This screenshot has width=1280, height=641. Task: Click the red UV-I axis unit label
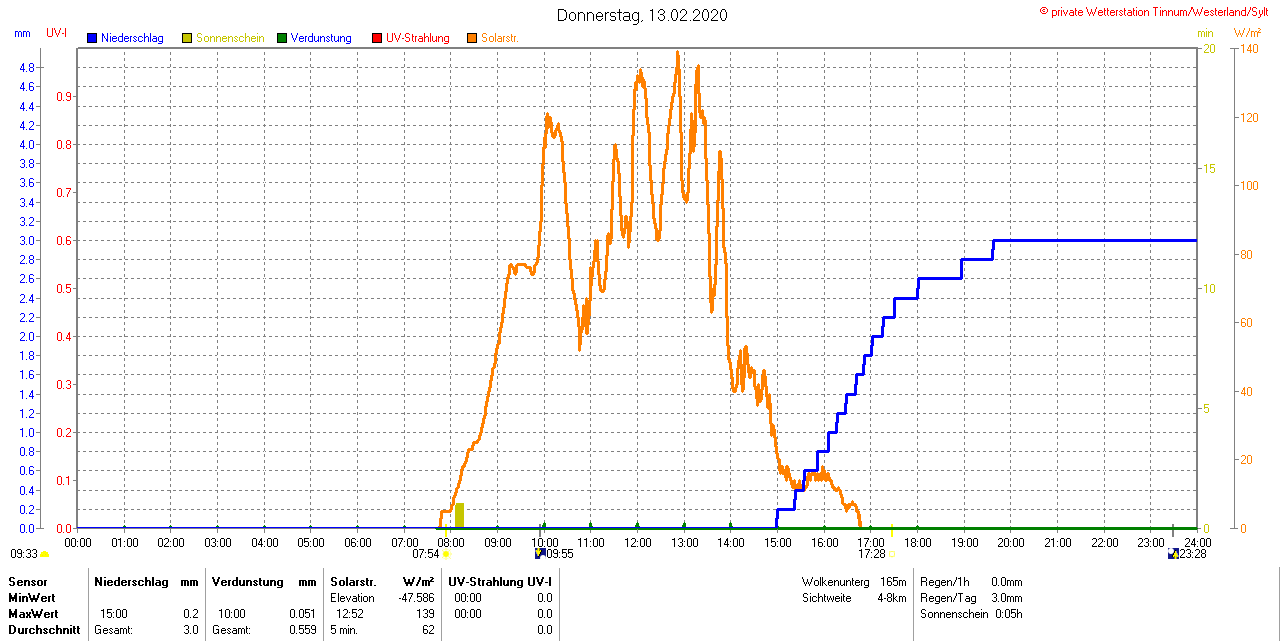[x=57, y=33]
